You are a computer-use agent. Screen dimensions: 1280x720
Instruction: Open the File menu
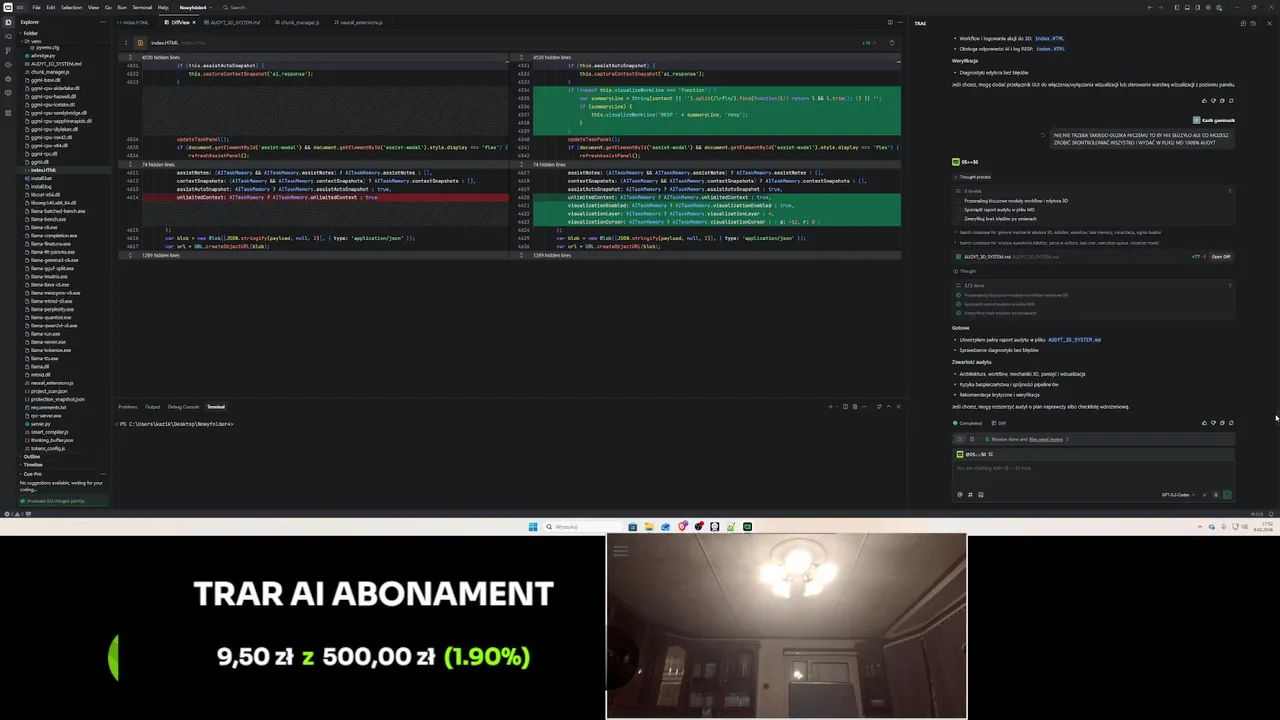pyautogui.click(x=36, y=7)
